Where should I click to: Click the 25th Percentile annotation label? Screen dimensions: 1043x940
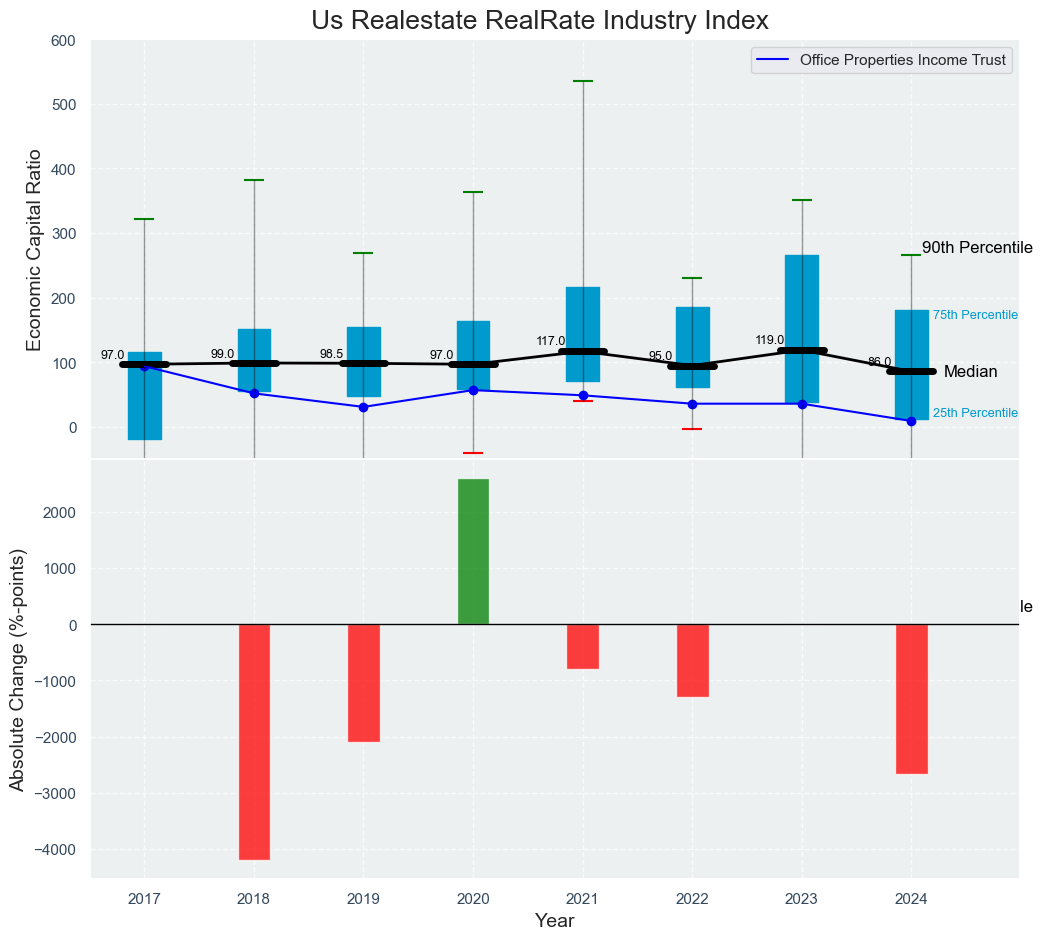[x=974, y=413]
